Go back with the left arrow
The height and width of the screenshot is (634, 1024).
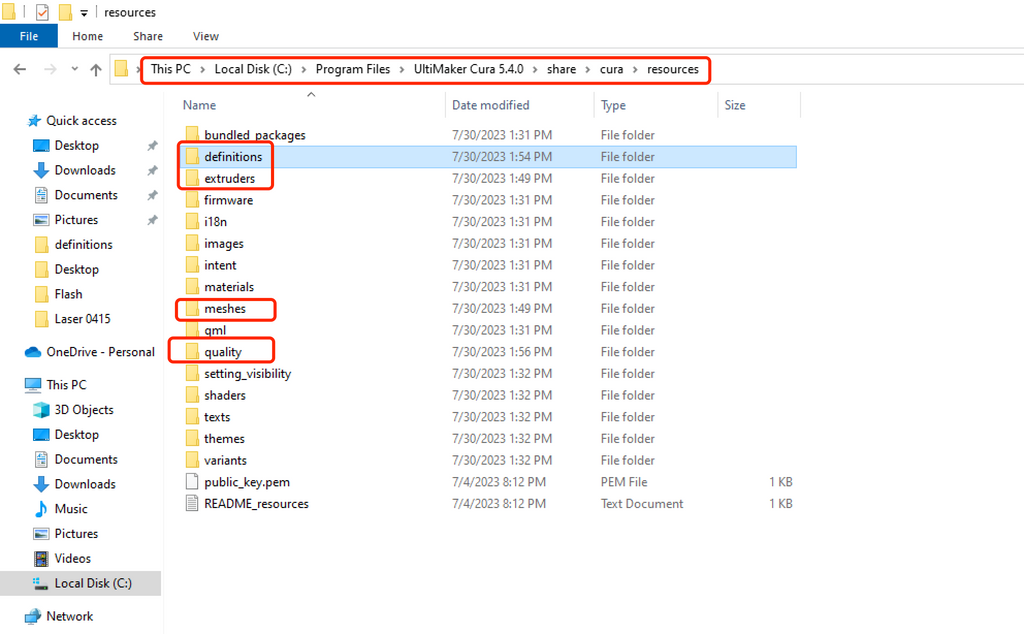pyautogui.click(x=20, y=69)
